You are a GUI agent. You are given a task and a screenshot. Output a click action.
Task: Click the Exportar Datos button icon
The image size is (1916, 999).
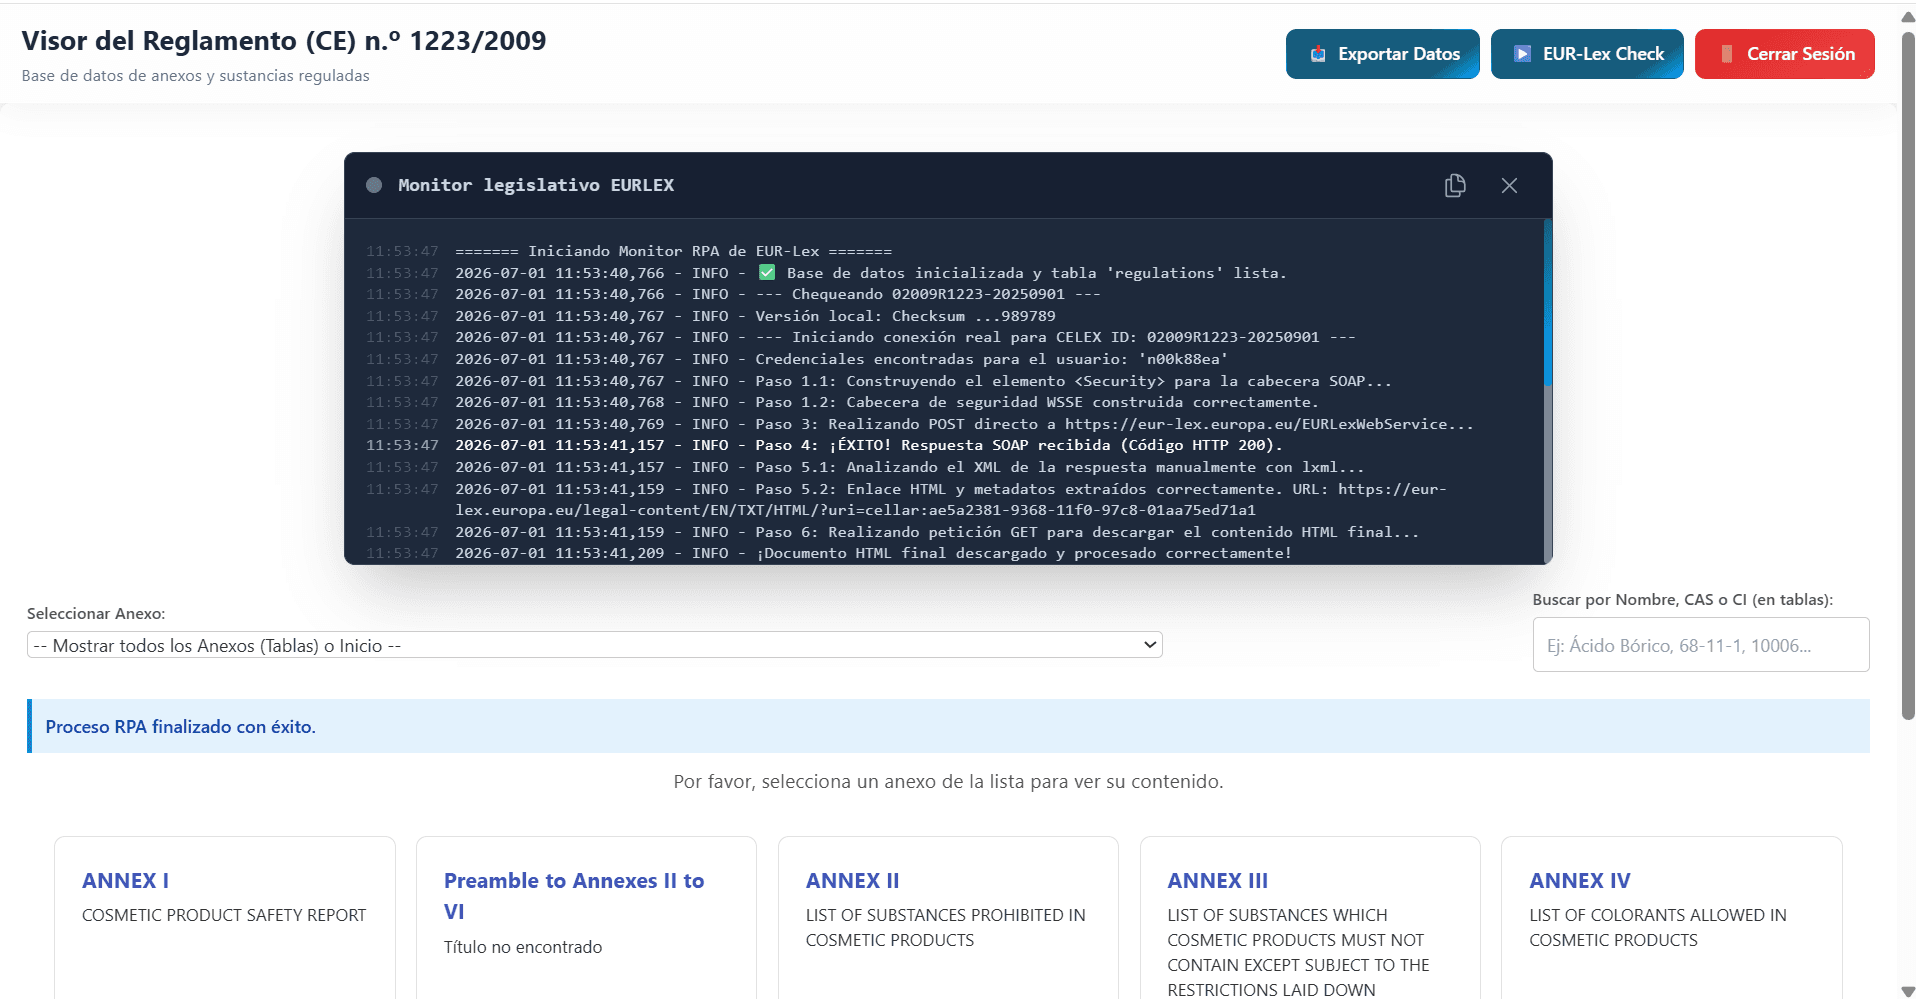click(1318, 54)
